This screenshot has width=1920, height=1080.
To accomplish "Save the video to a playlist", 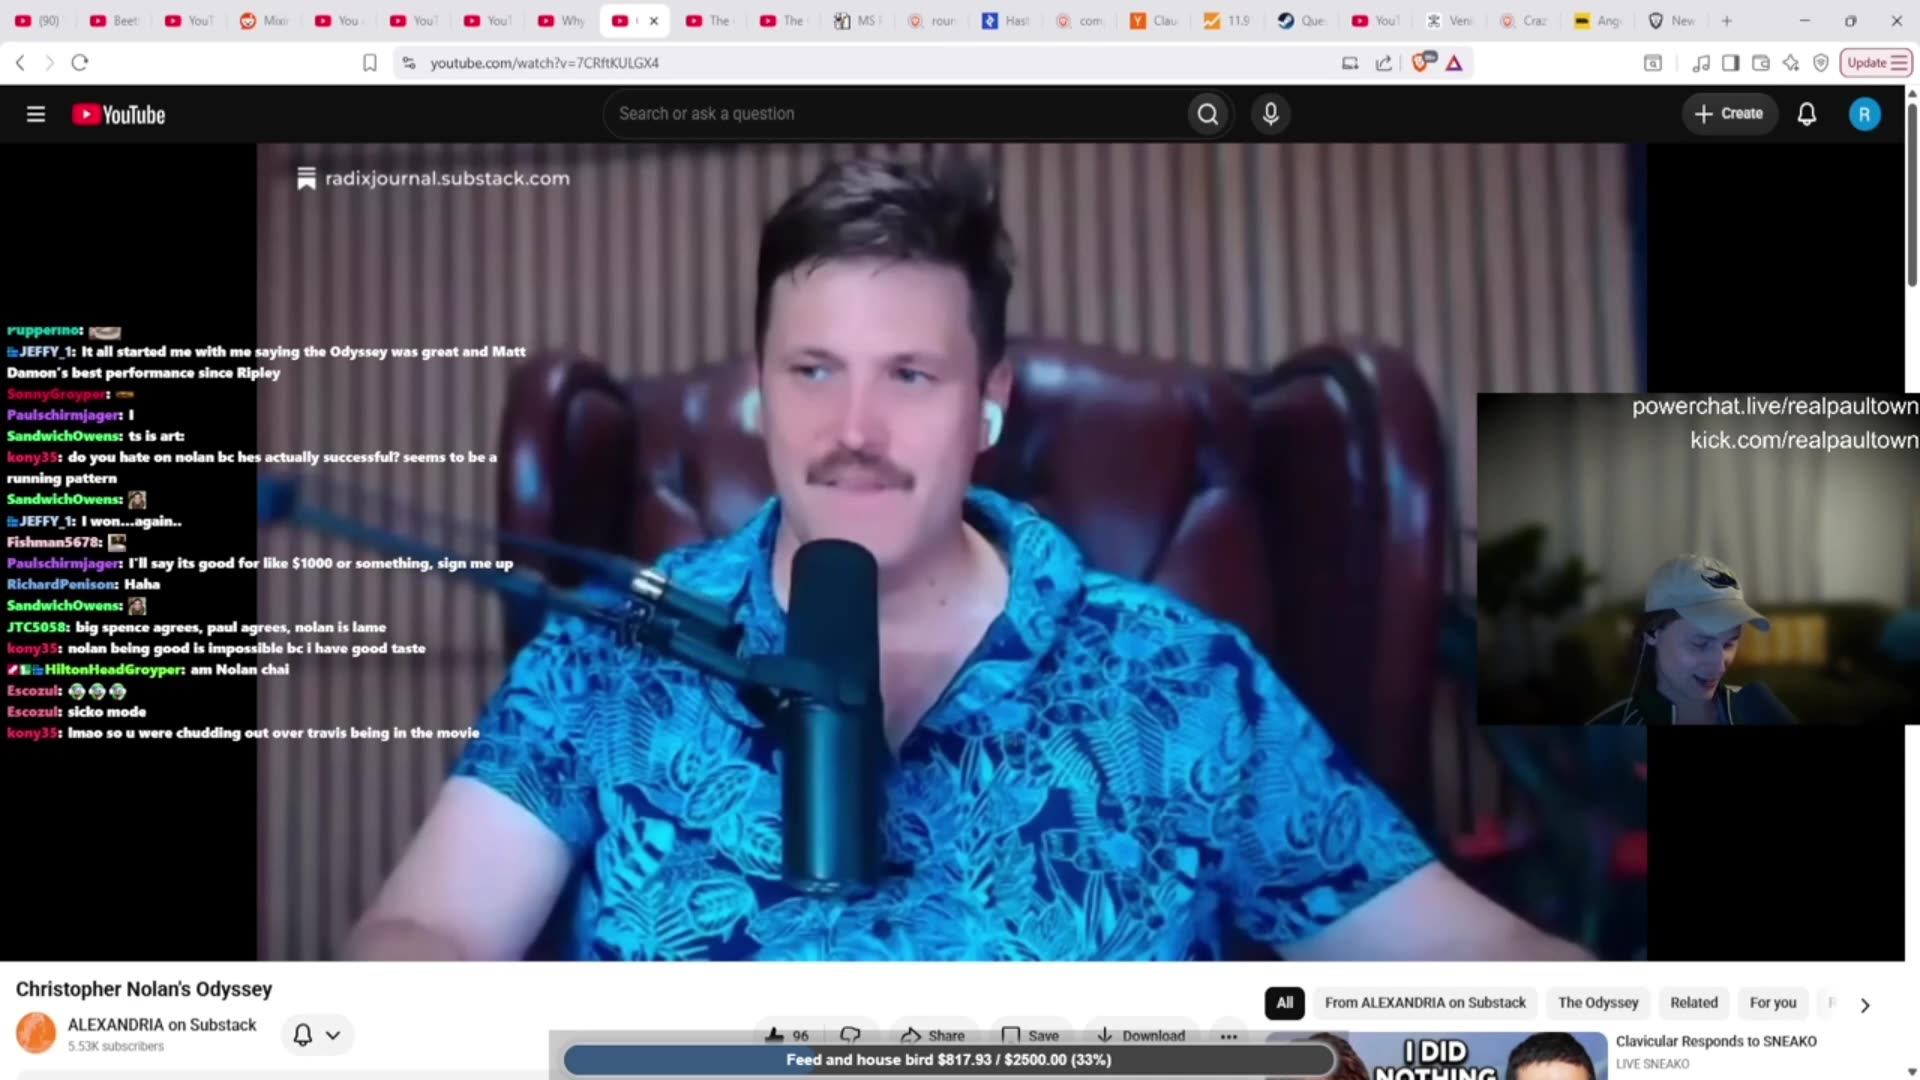I will click(x=1030, y=1035).
